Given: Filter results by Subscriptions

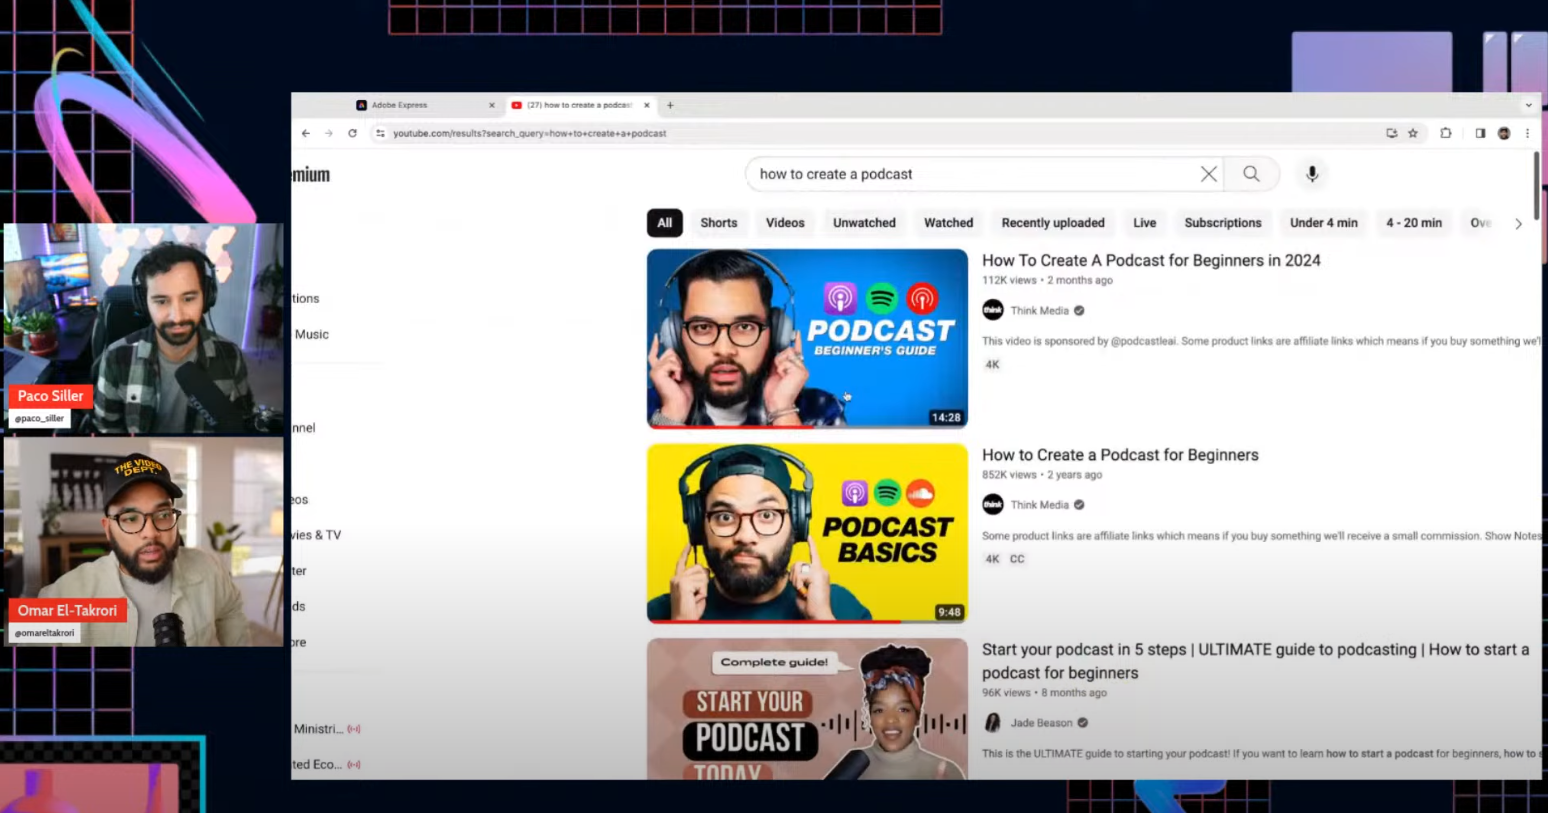Looking at the screenshot, I should click(1223, 223).
